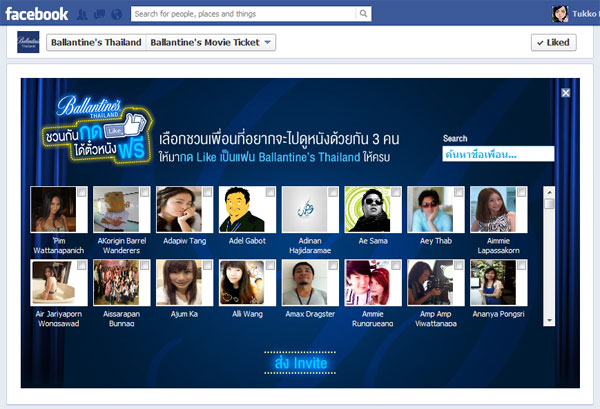Select Aimmie Lapassakorn's photo
600x409 pixels.
[x=493, y=210]
